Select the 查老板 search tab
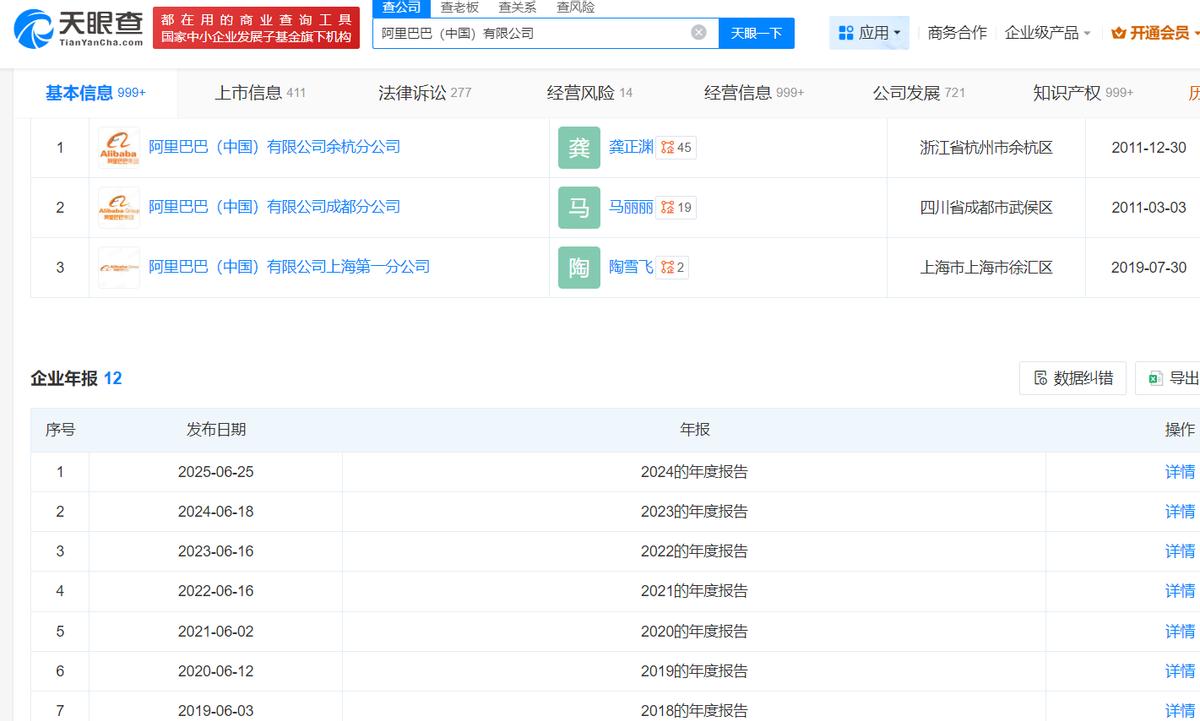The image size is (1200, 721). click(x=460, y=7)
